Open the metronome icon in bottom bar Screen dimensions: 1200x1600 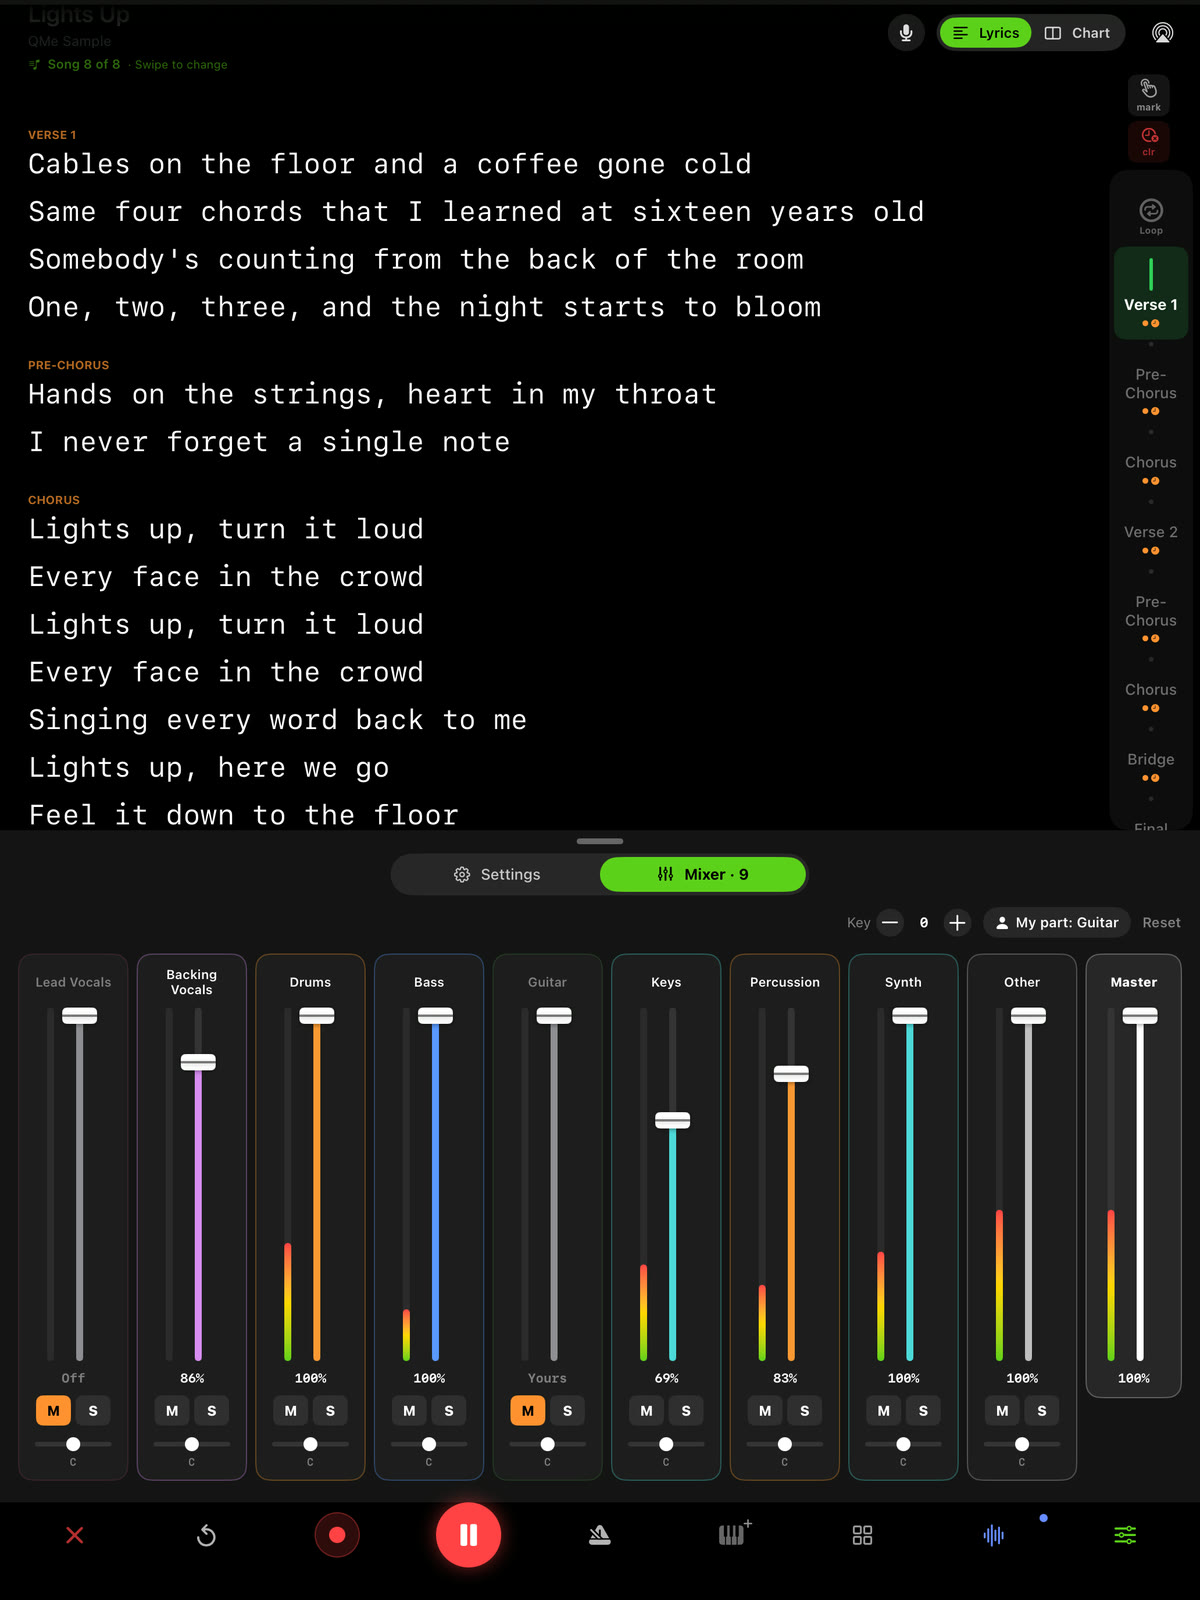click(600, 1535)
